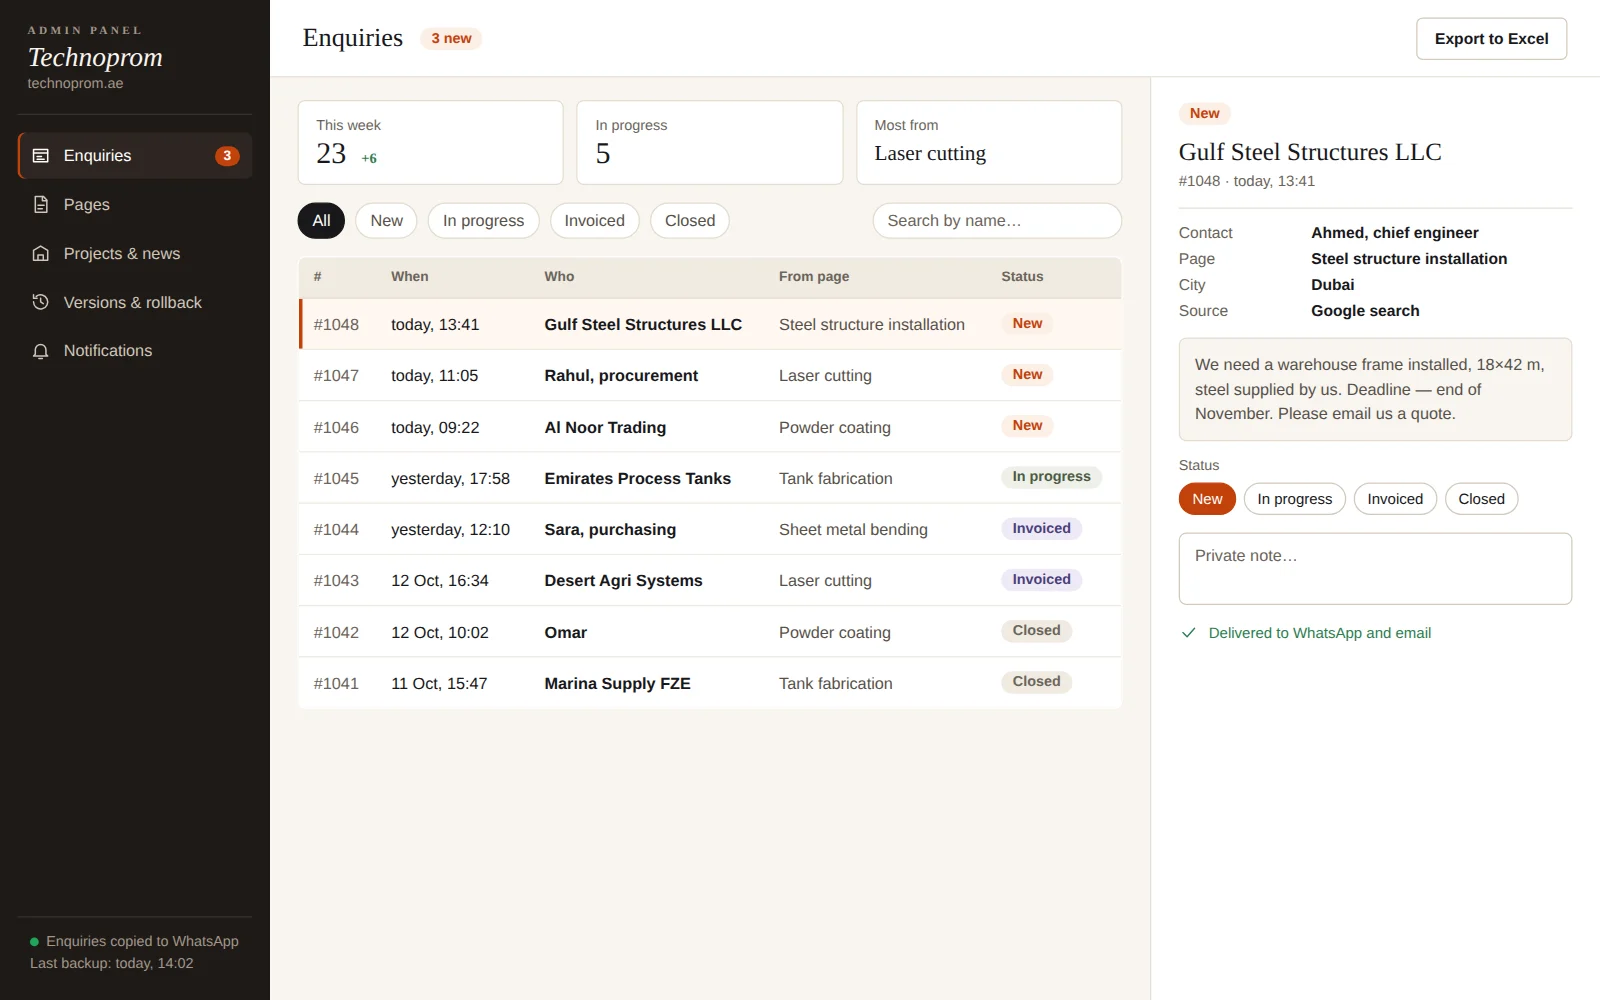The image size is (1600, 1000).
Task: Set detail status to Invoiced
Action: tap(1395, 499)
